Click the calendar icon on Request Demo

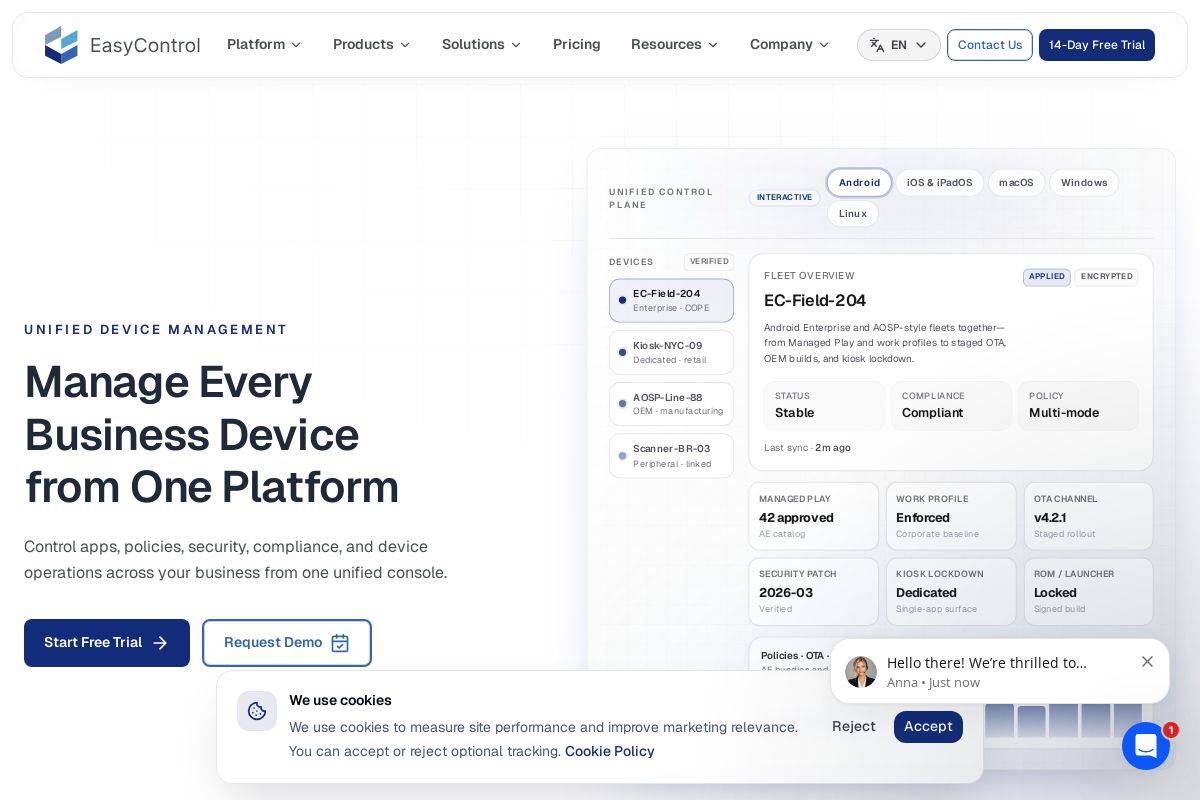click(340, 643)
